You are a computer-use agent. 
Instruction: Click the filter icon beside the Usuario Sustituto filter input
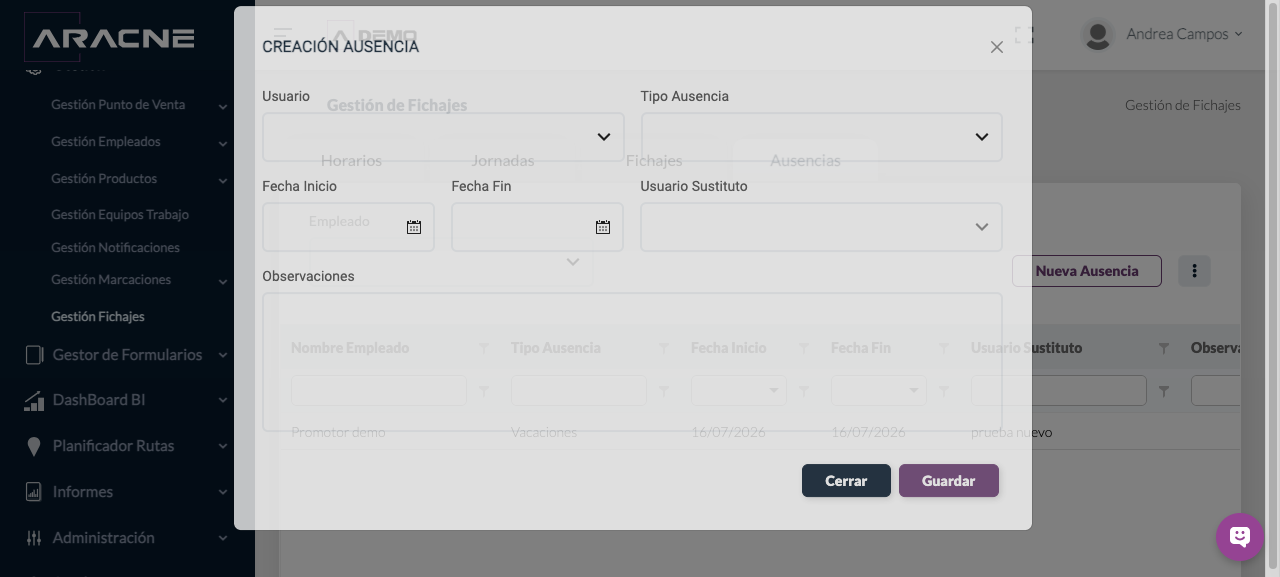click(x=1164, y=392)
